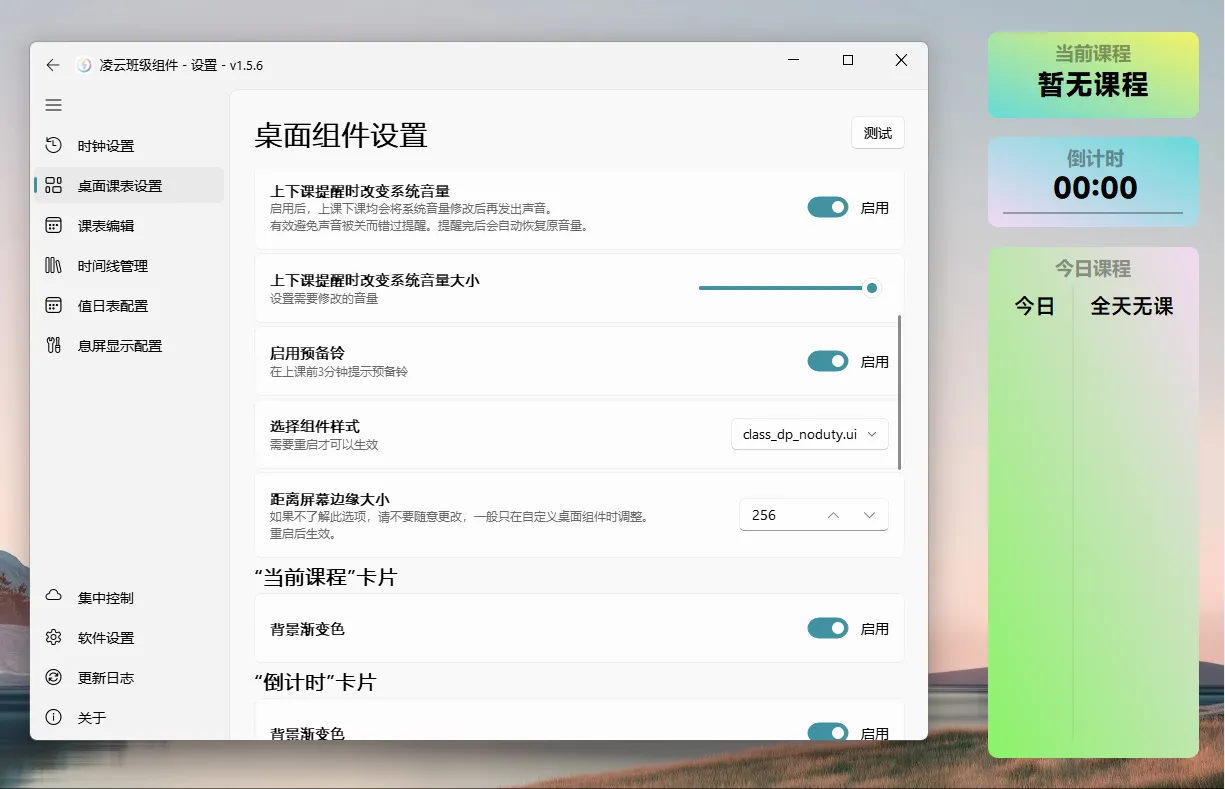Click the 当前课程 desktop widget
1225x789 pixels.
coord(1093,75)
